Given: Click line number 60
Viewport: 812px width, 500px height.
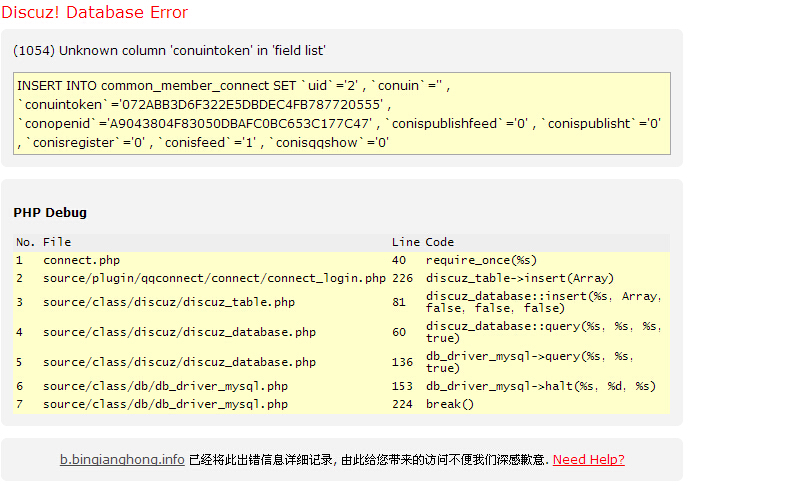Looking at the screenshot, I should coord(399,332).
